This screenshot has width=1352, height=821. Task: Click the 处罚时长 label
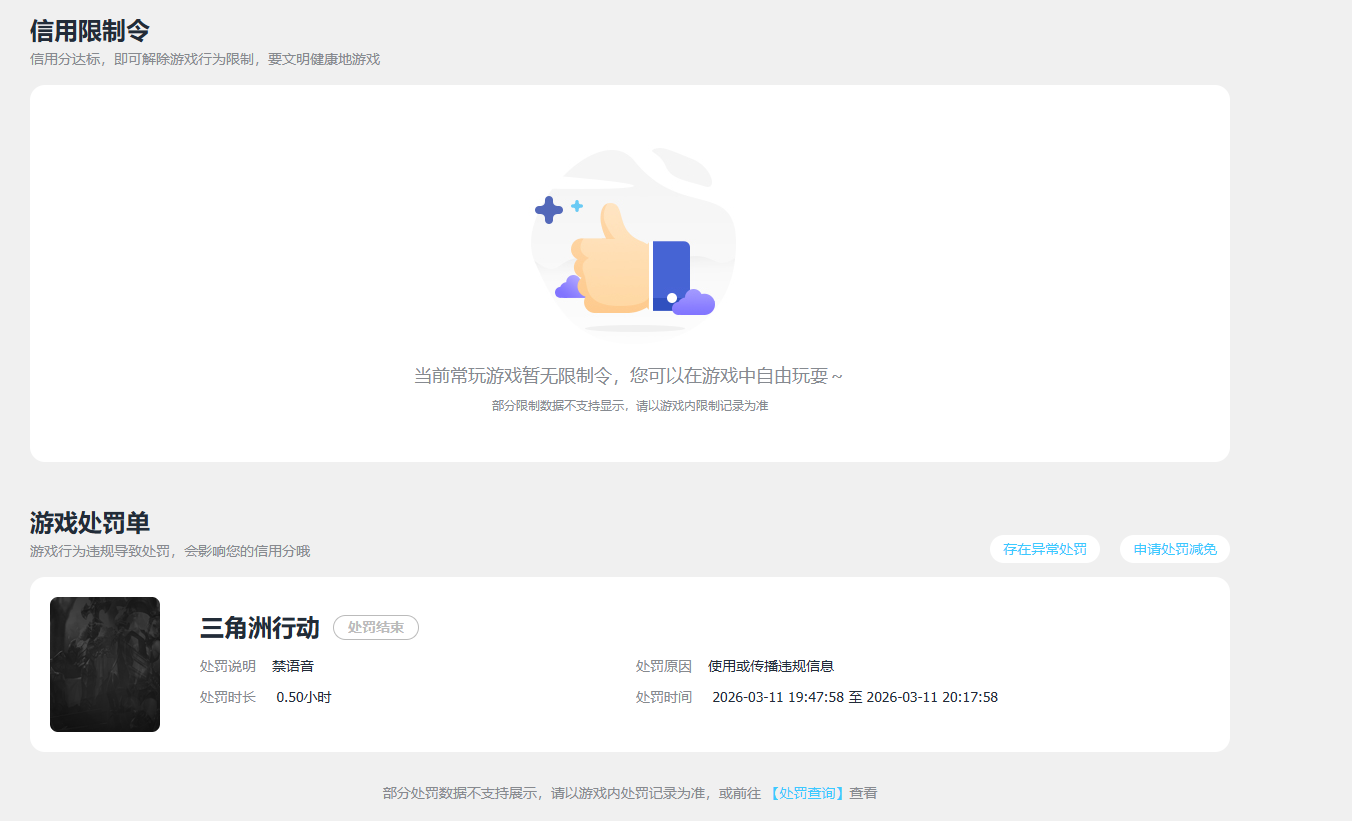(x=228, y=697)
